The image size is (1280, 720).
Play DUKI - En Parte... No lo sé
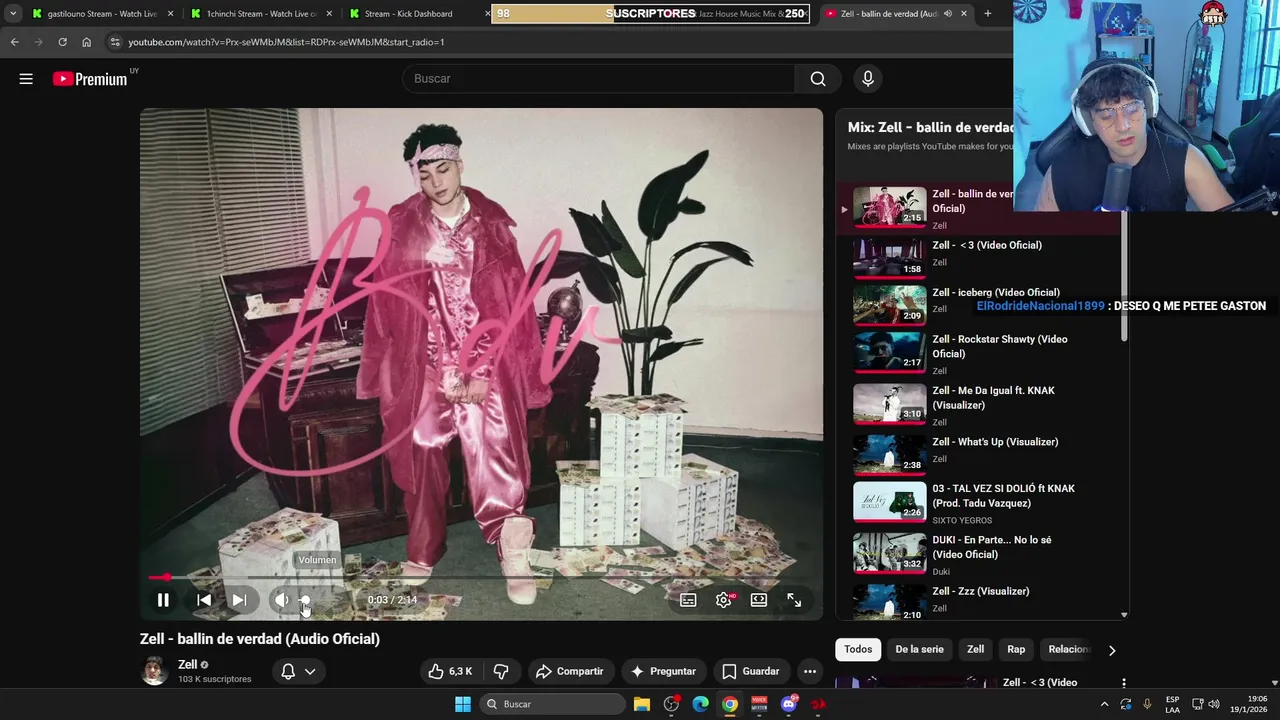point(980,553)
